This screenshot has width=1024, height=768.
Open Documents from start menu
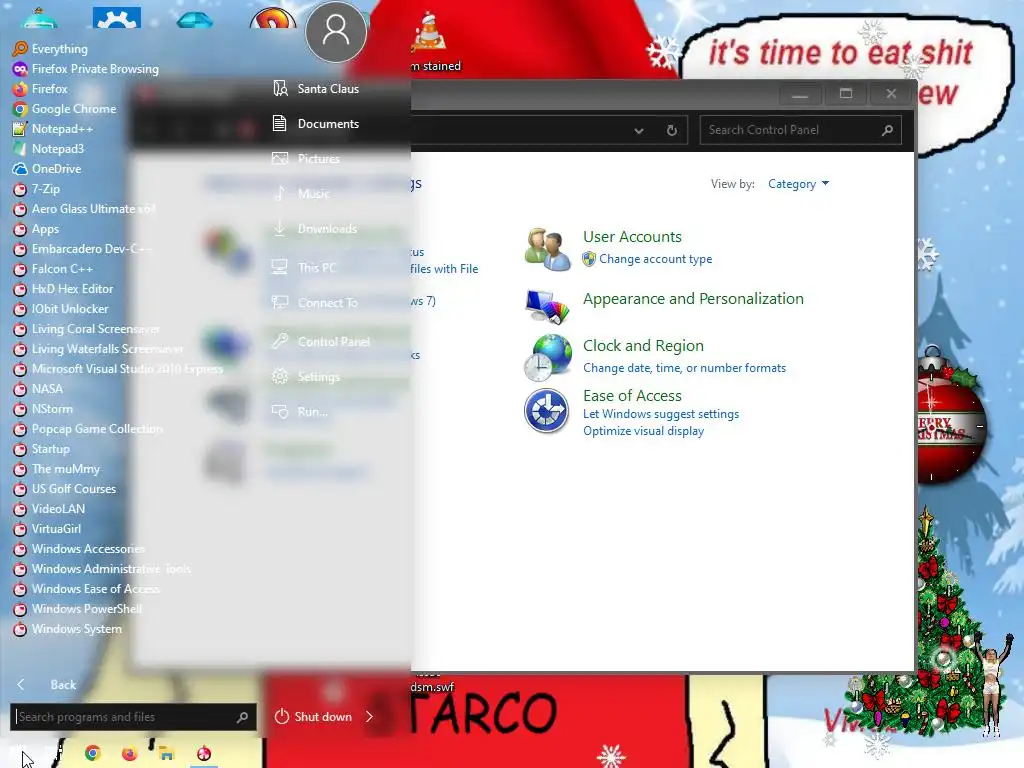point(317,123)
